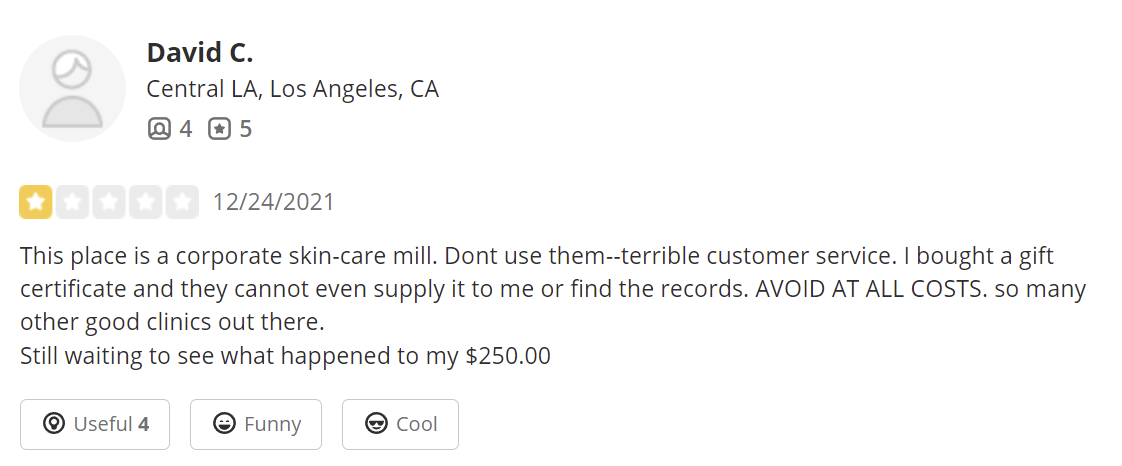This screenshot has height=466, width=1122.
Task: Click the laughing face Funny icon
Action: (225, 424)
